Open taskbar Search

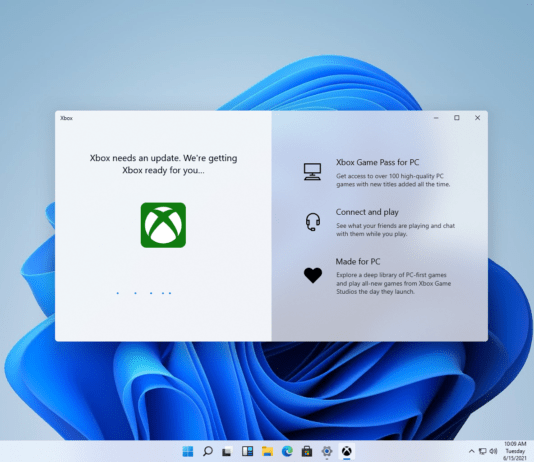point(207,451)
